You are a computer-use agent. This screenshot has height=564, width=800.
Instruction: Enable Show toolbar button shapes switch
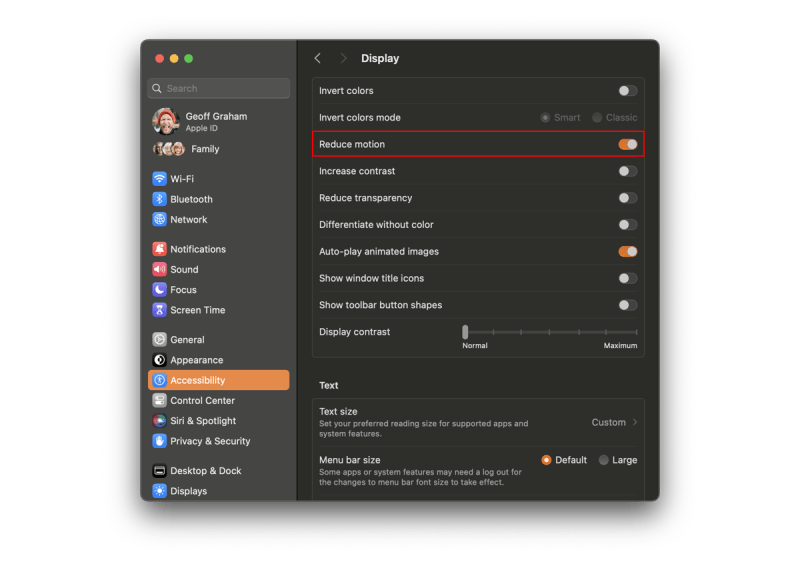tap(628, 305)
